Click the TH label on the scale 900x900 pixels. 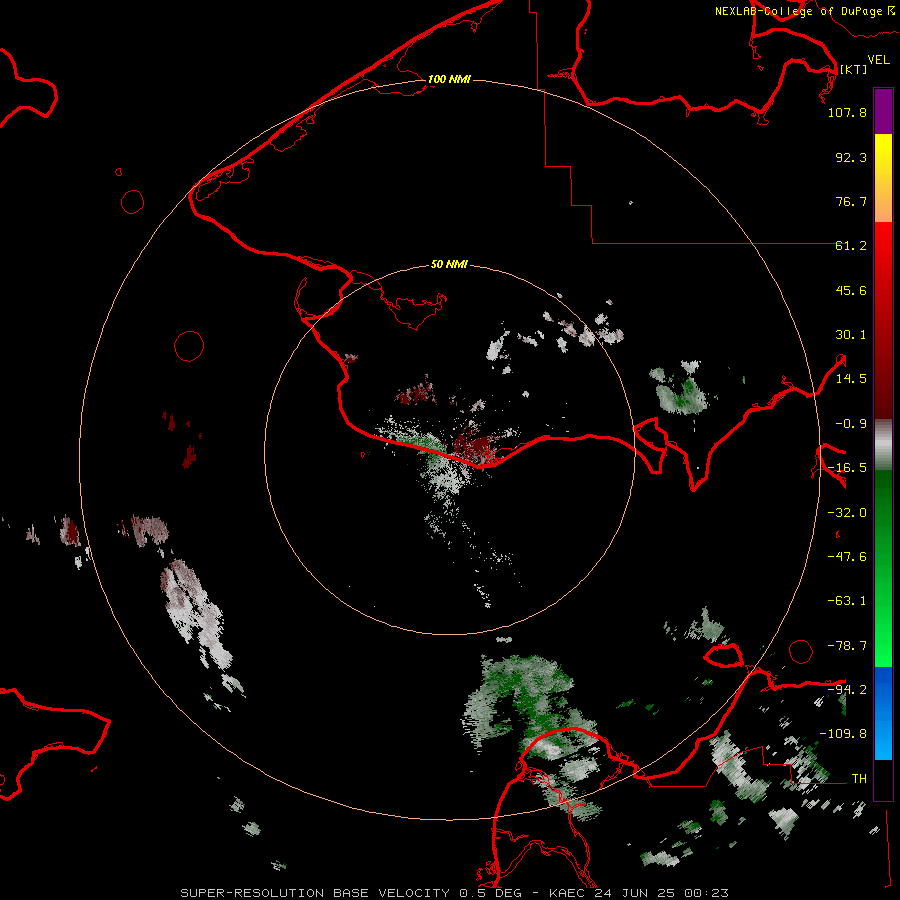click(x=859, y=779)
